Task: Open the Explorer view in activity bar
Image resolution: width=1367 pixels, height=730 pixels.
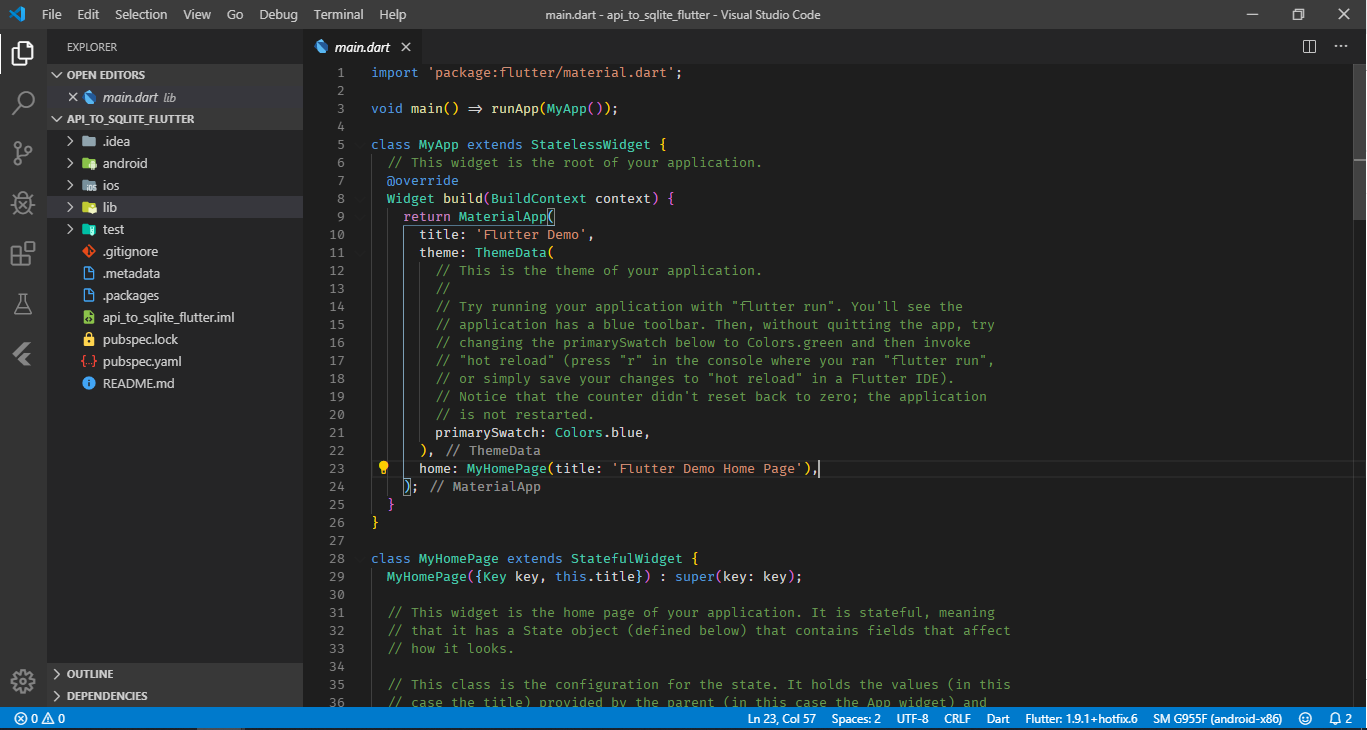Action: [x=23, y=53]
